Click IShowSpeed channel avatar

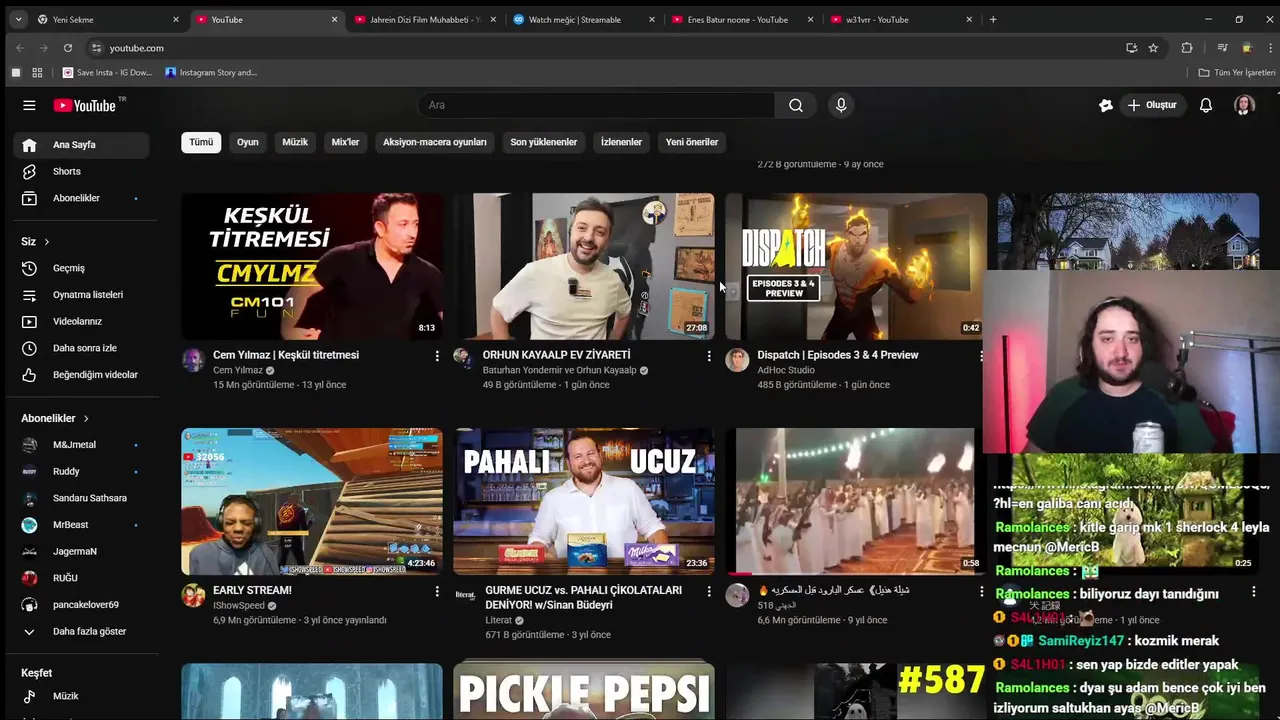pos(193,595)
